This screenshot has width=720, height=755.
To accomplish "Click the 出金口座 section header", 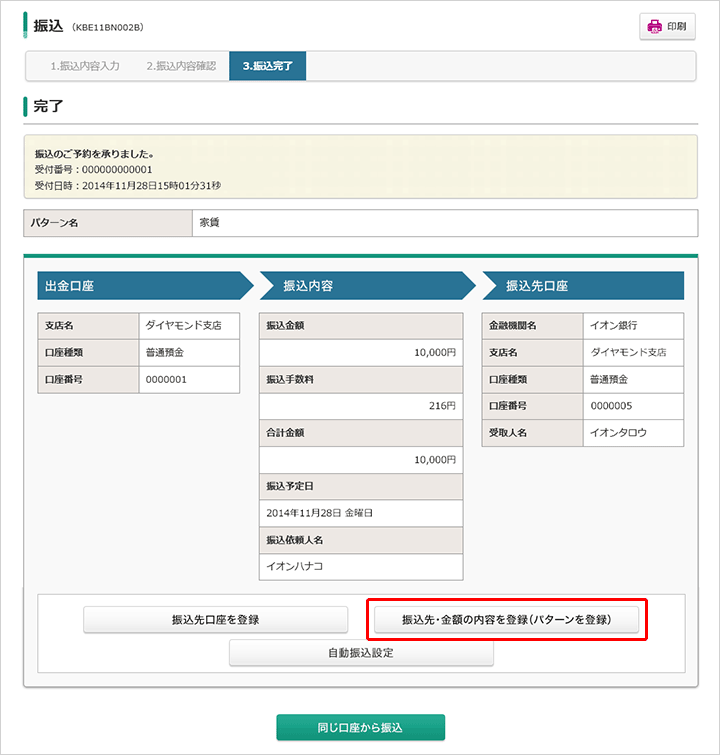I will pyautogui.click(x=145, y=286).
